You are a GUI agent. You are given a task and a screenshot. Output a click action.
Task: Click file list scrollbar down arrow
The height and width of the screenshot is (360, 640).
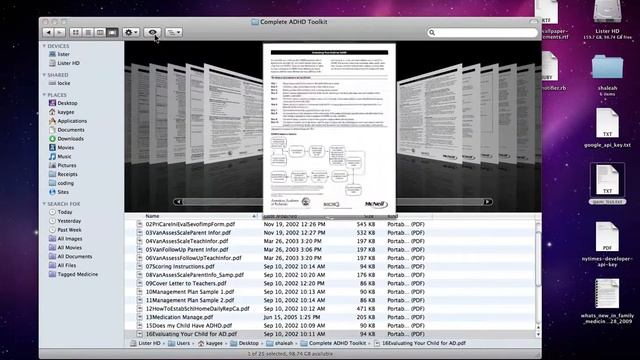coord(538,334)
